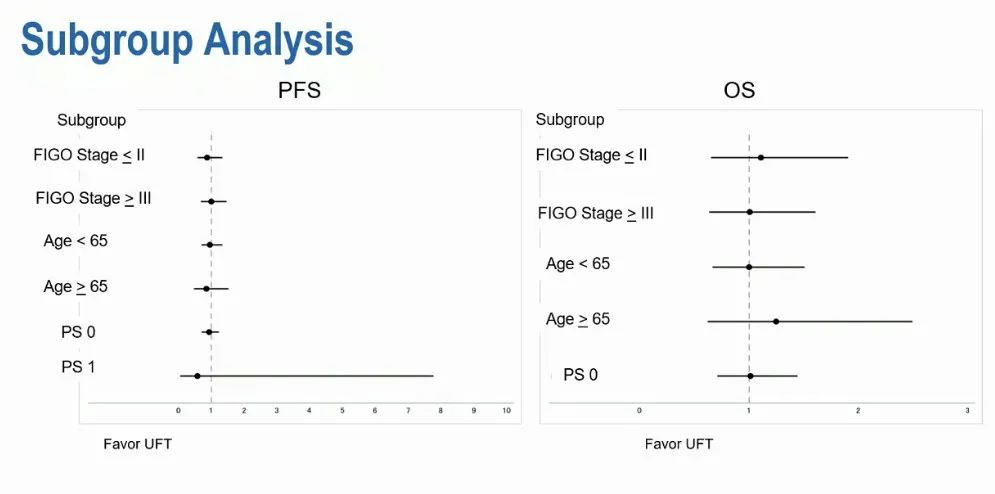Viewport: 995px width, 494px height.
Task: Click the Favor UFT label under OS chart
Action: click(x=678, y=444)
